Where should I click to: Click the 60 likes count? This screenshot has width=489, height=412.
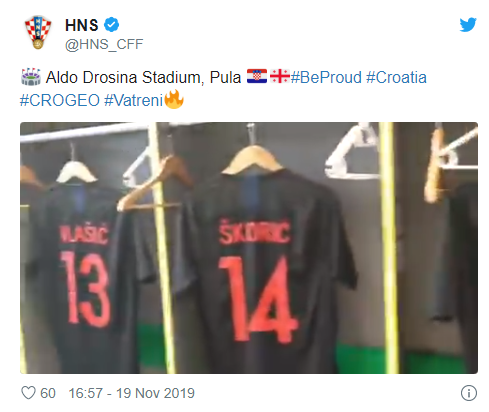(48, 393)
